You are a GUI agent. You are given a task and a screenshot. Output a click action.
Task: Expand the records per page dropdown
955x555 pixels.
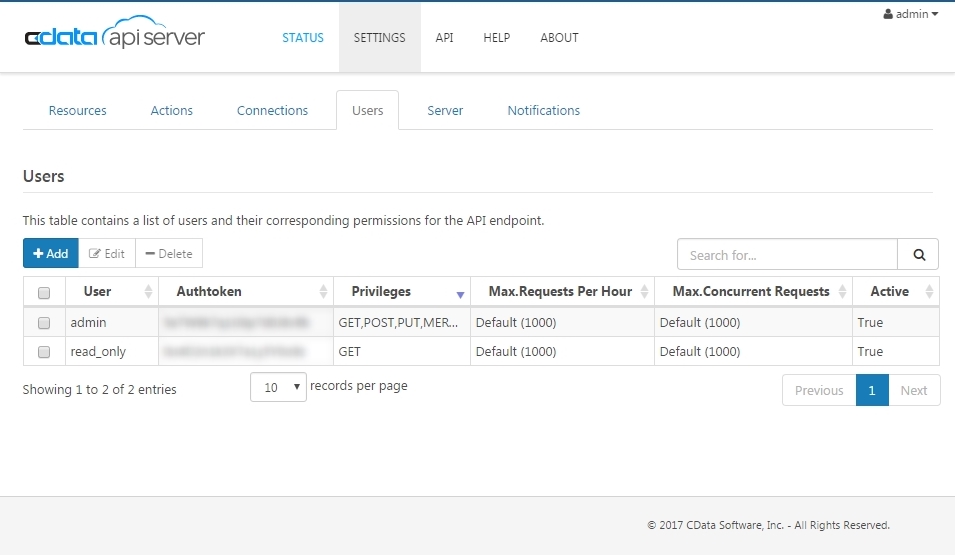278,387
